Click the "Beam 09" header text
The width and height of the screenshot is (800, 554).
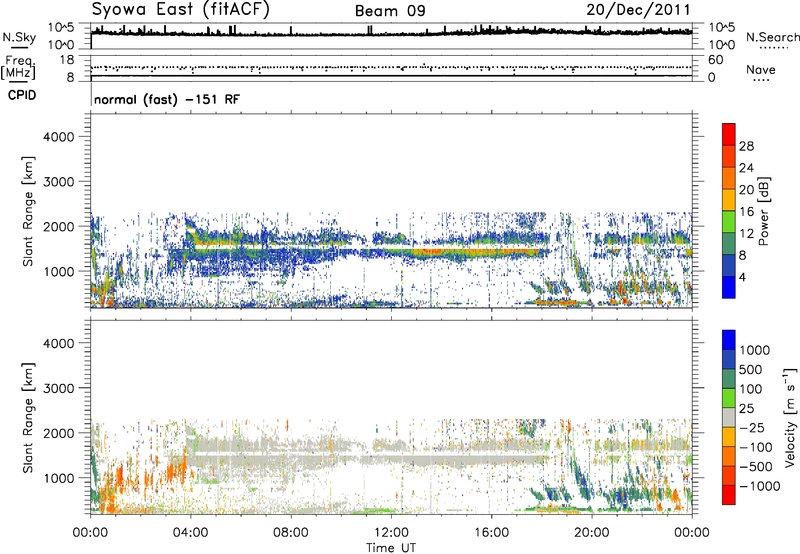390,11
